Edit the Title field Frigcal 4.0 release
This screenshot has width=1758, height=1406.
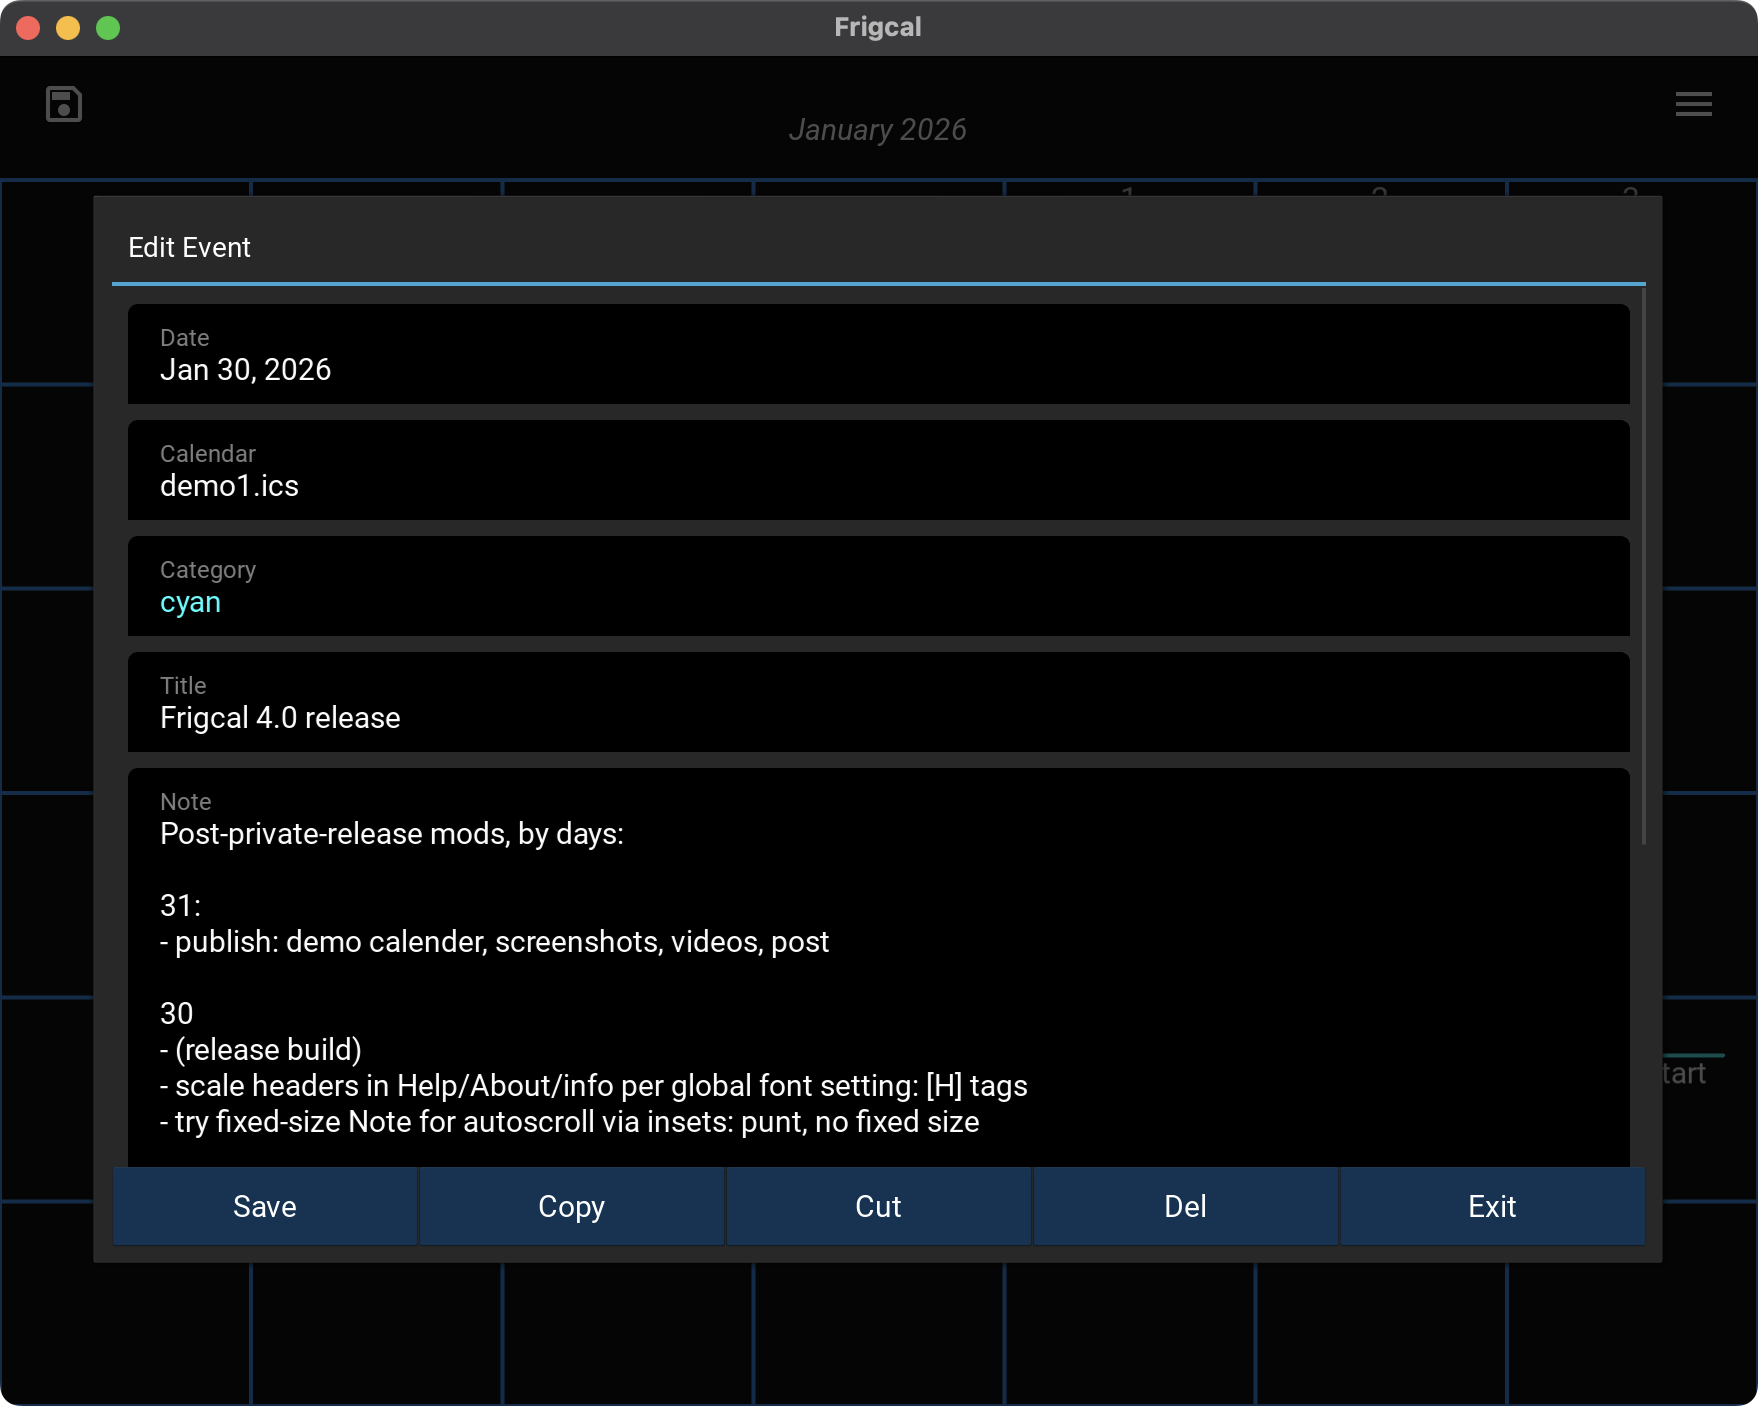[x=879, y=702]
